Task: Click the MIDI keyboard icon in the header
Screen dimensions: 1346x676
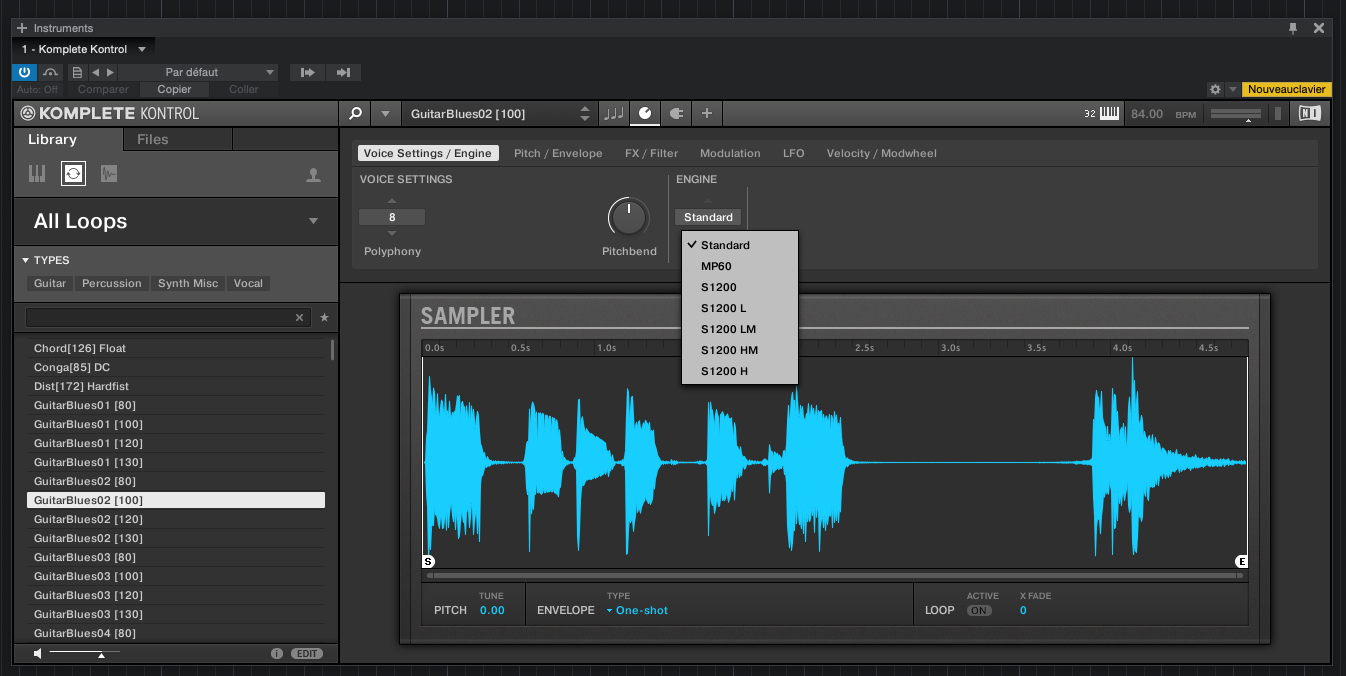Action: (x=1108, y=113)
